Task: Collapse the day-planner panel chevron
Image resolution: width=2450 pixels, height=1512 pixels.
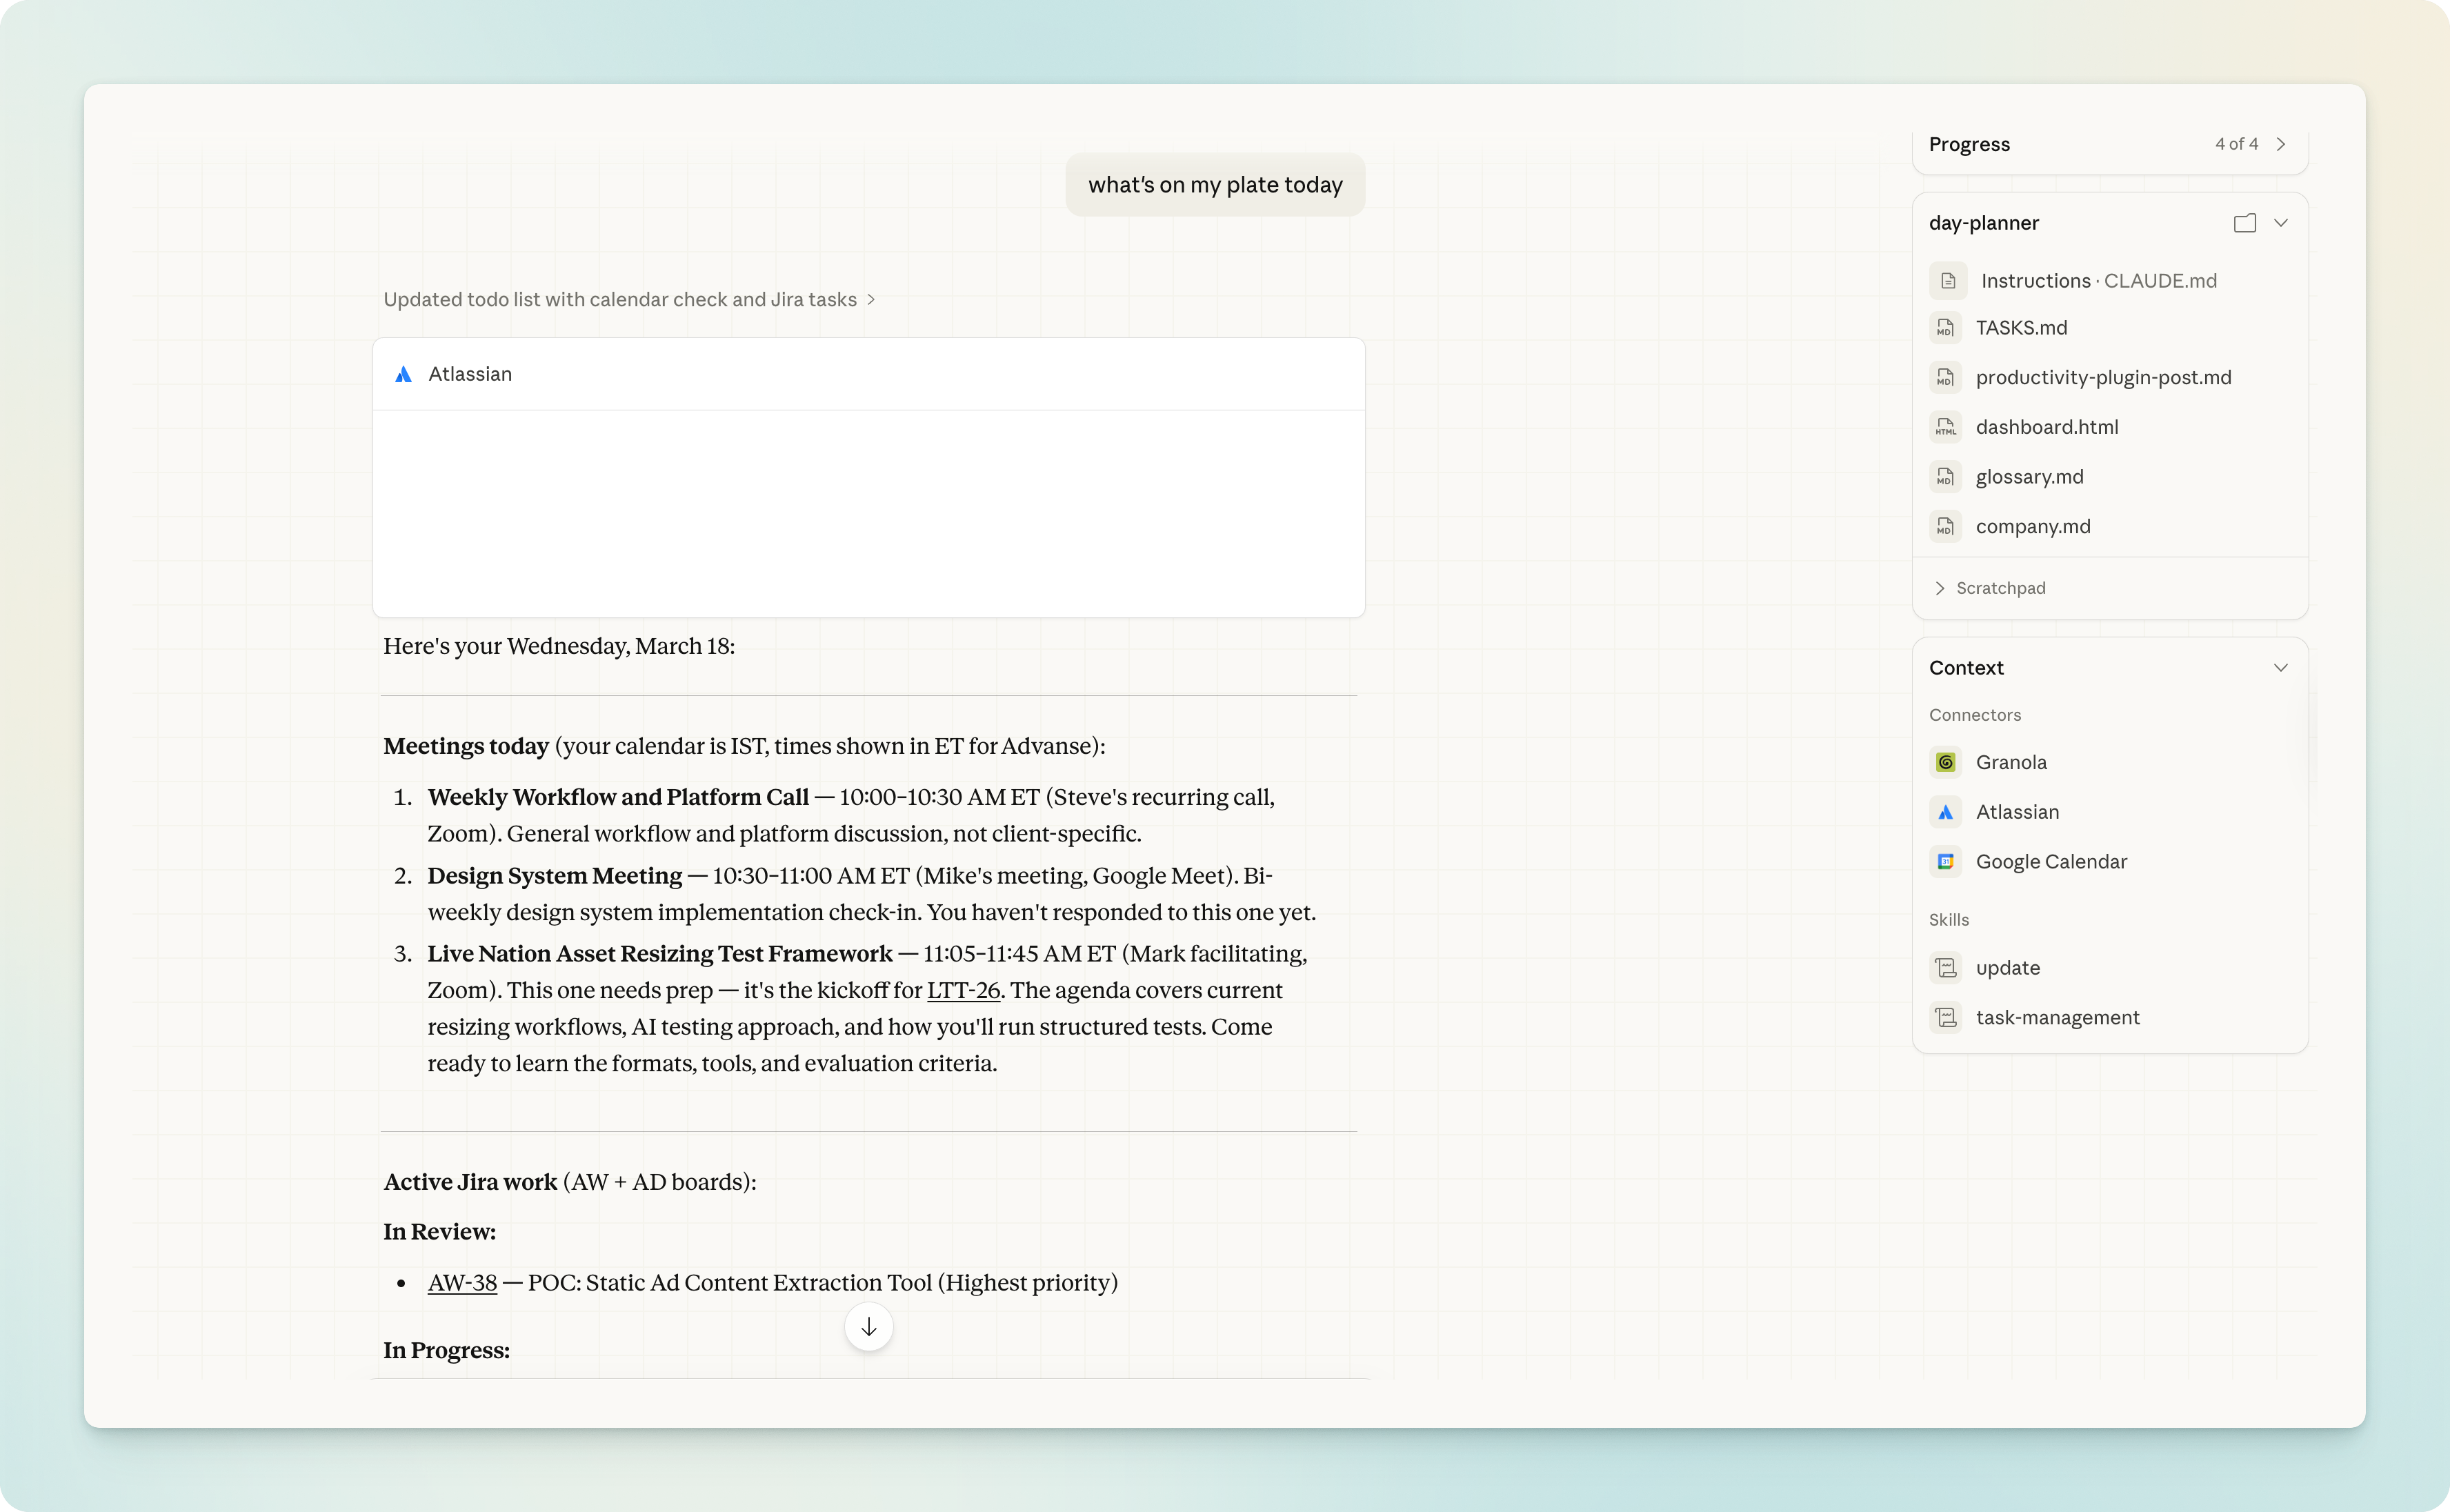Action: point(2281,222)
